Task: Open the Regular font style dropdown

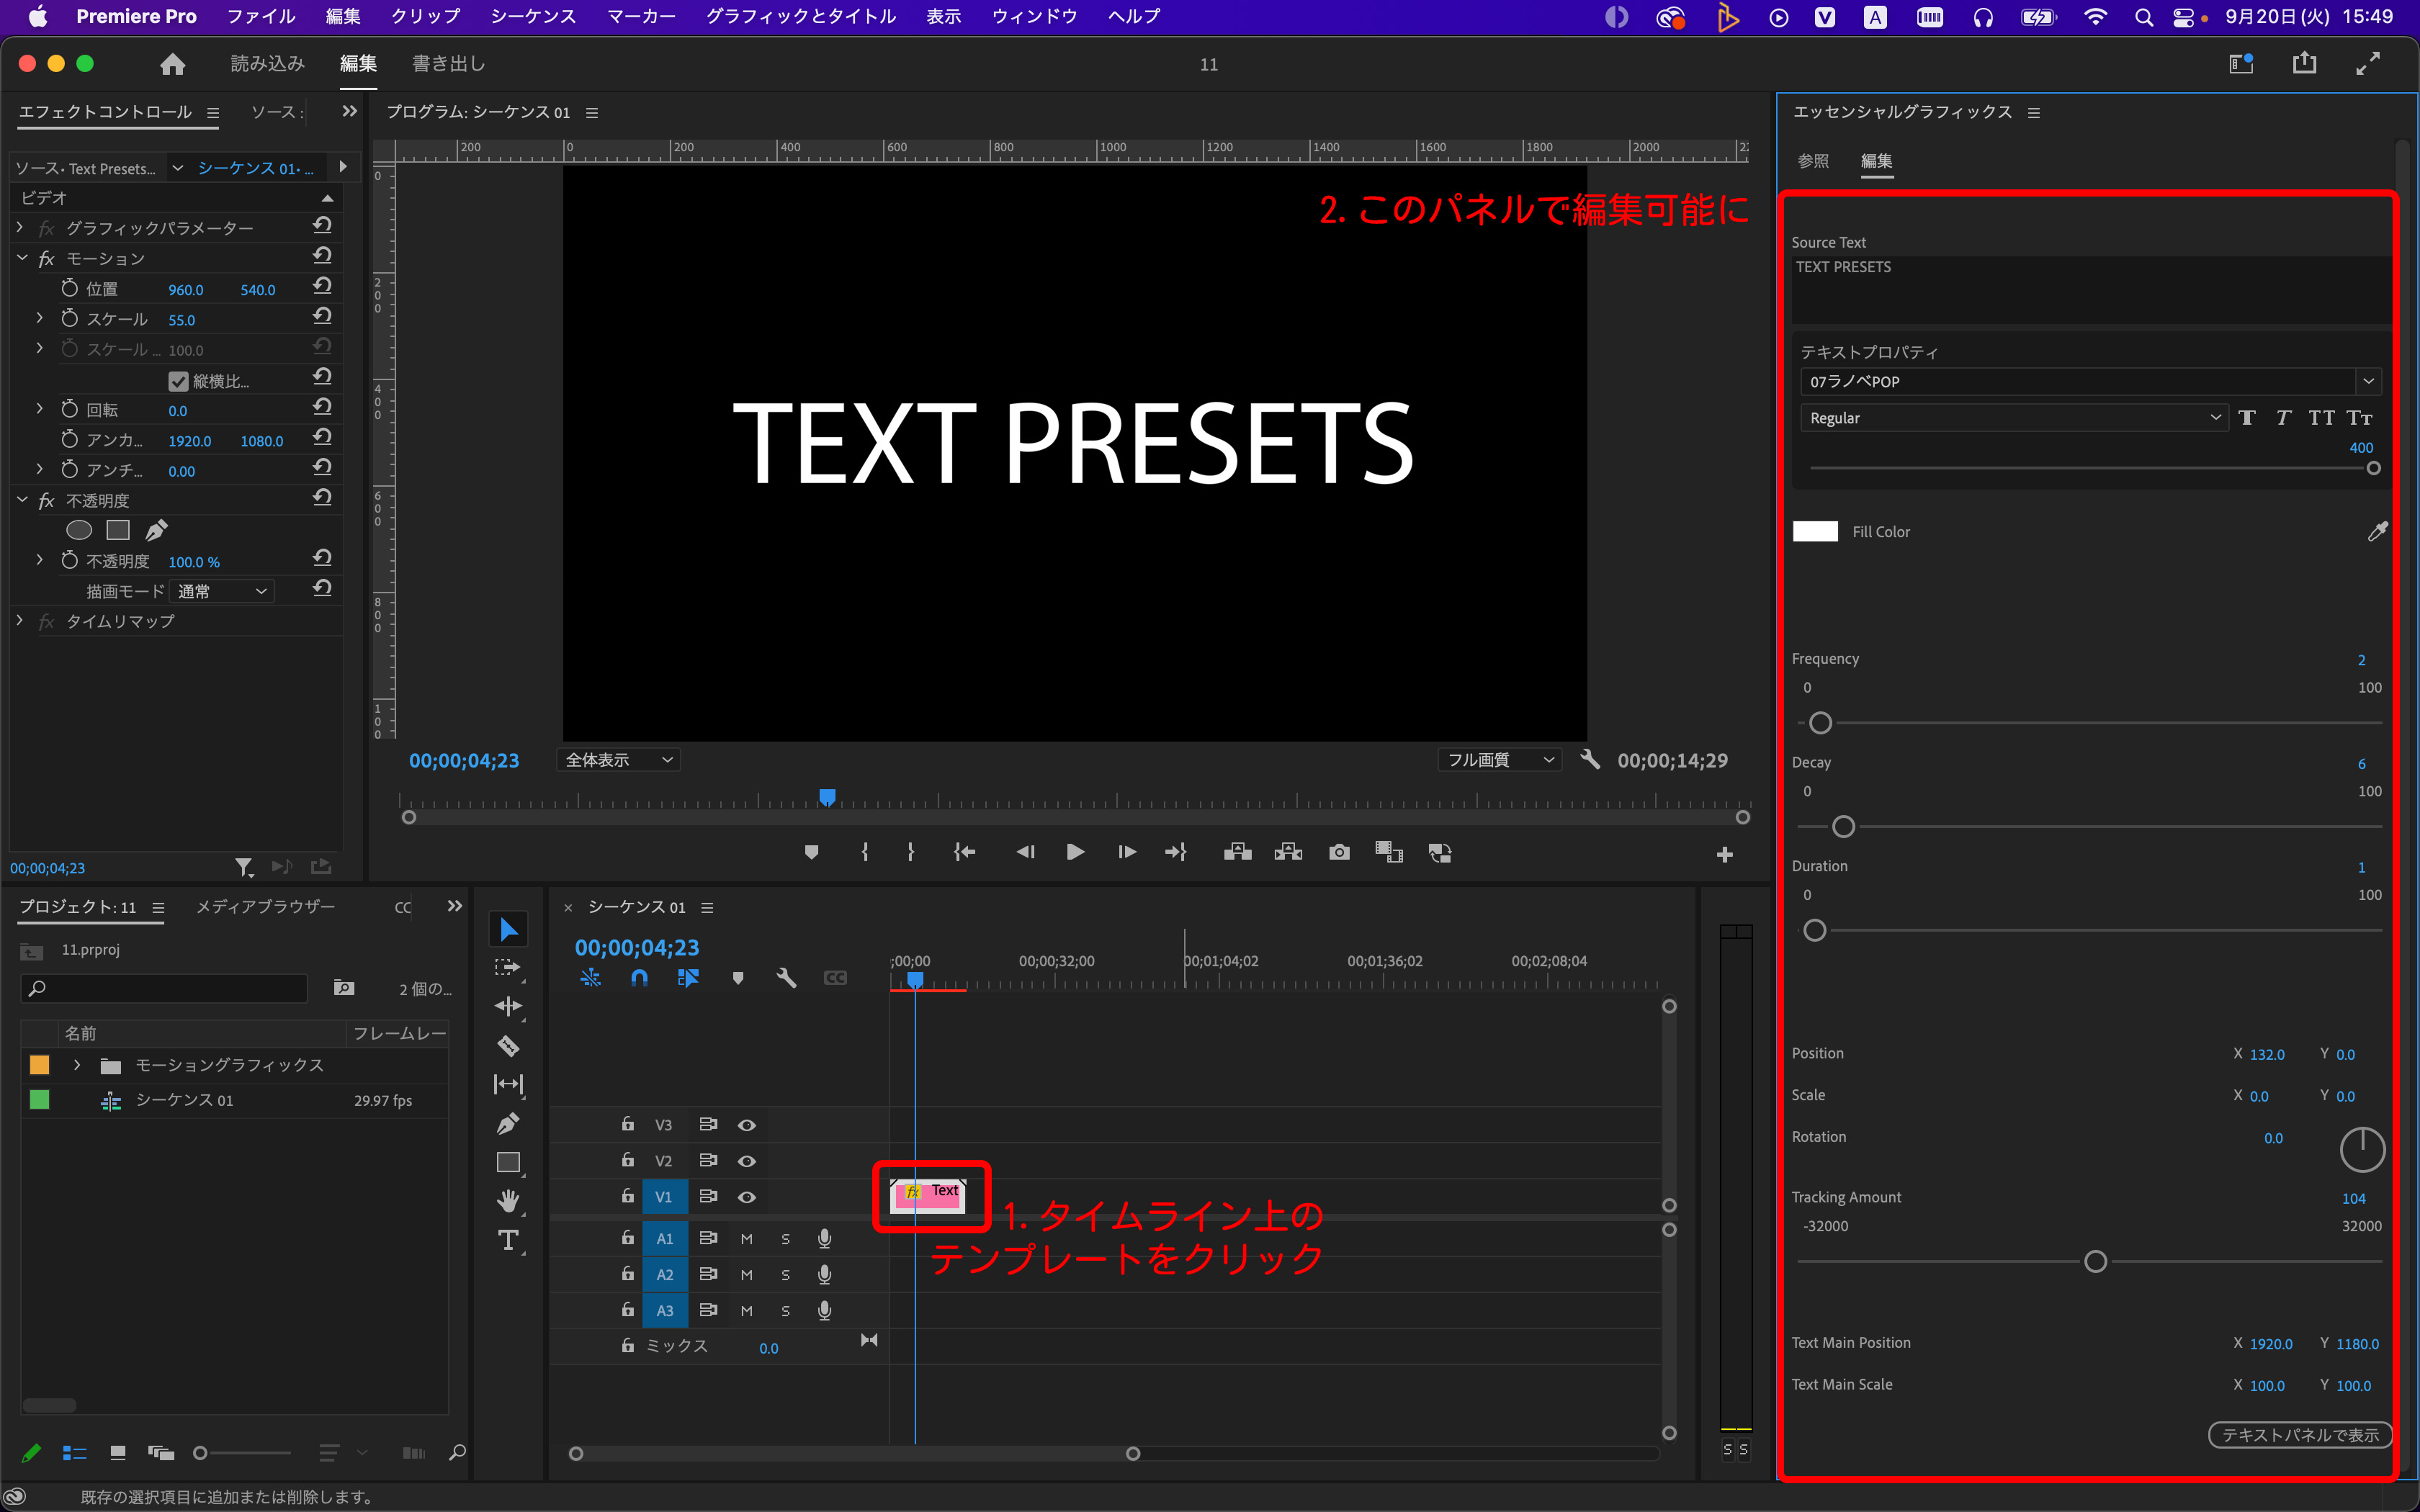Action: point(2012,418)
